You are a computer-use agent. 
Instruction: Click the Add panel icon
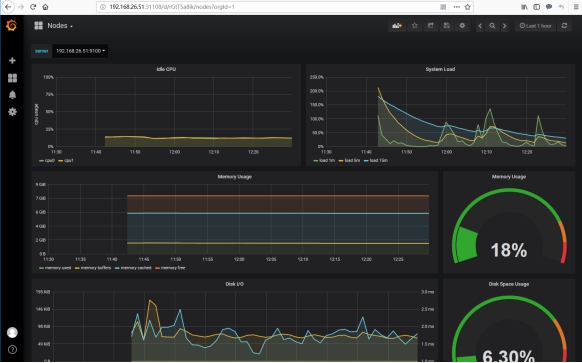[397, 26]
